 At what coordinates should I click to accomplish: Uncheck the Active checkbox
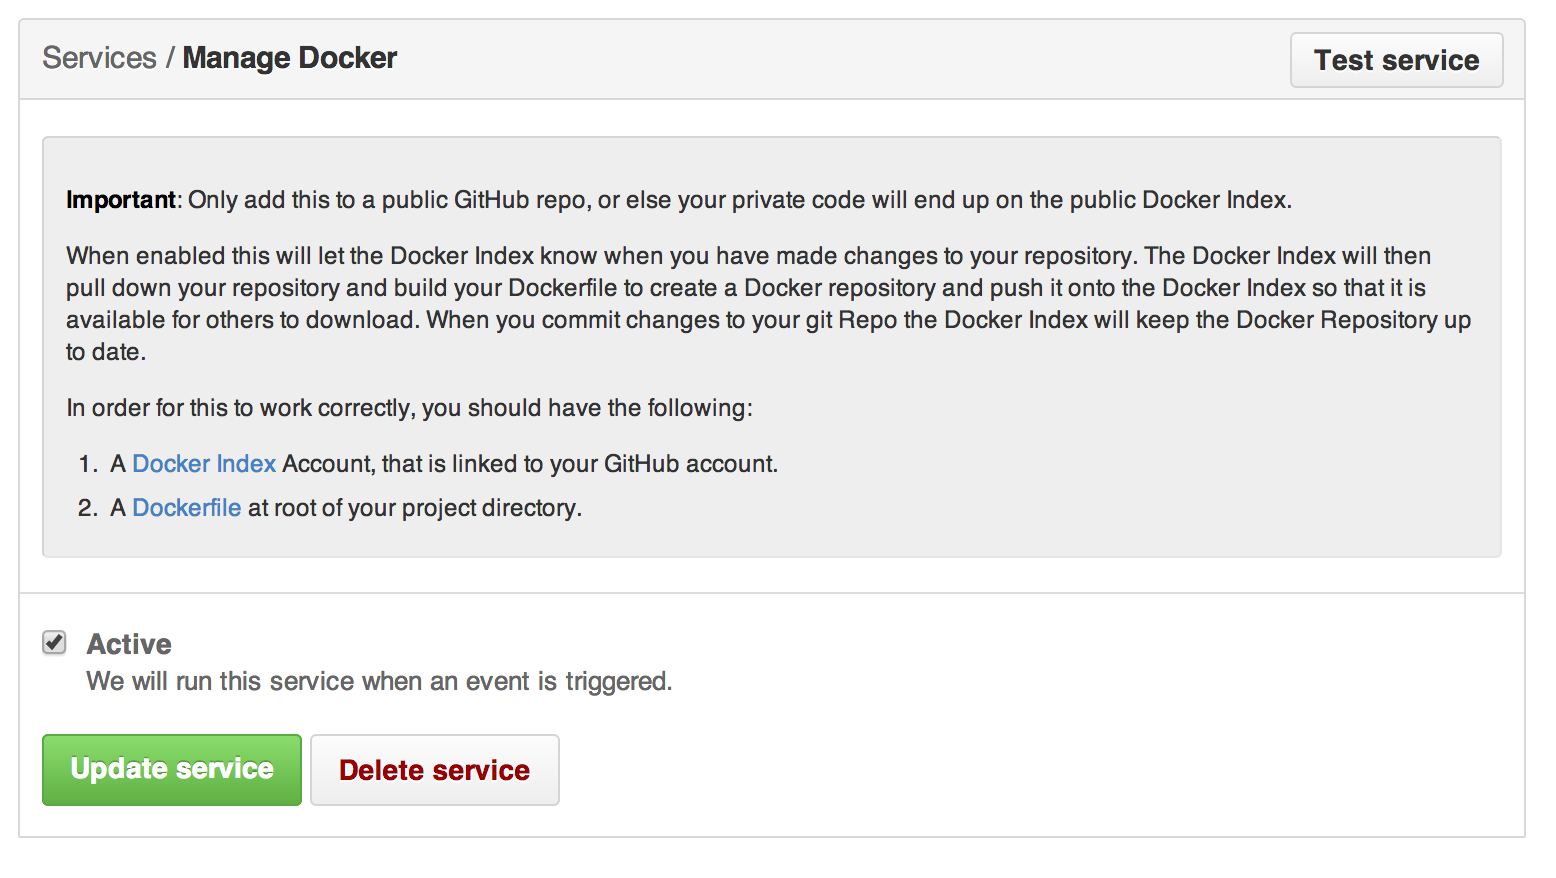point(55,642)
